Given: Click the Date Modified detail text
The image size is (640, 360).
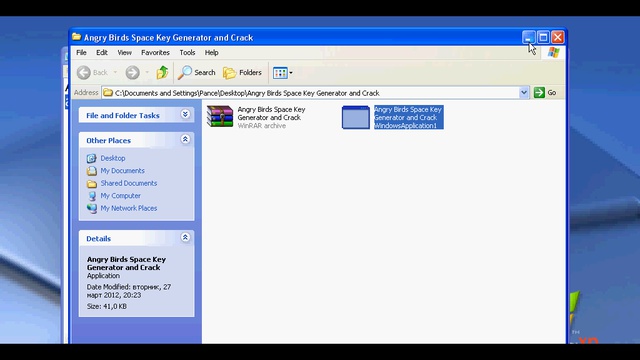Looking at the screenshot, I should point(129,291).
